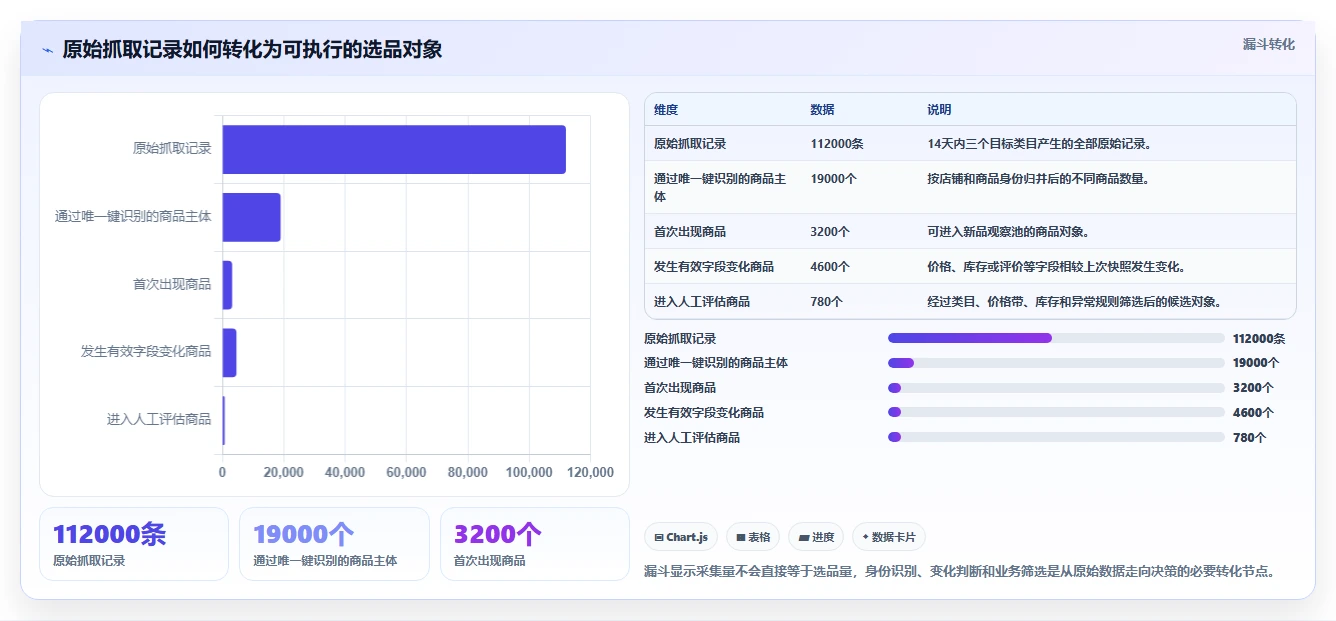Click the progress bar showing 4600个
This screenshot has width=1336, height=621.
[x=1056, y=412]
